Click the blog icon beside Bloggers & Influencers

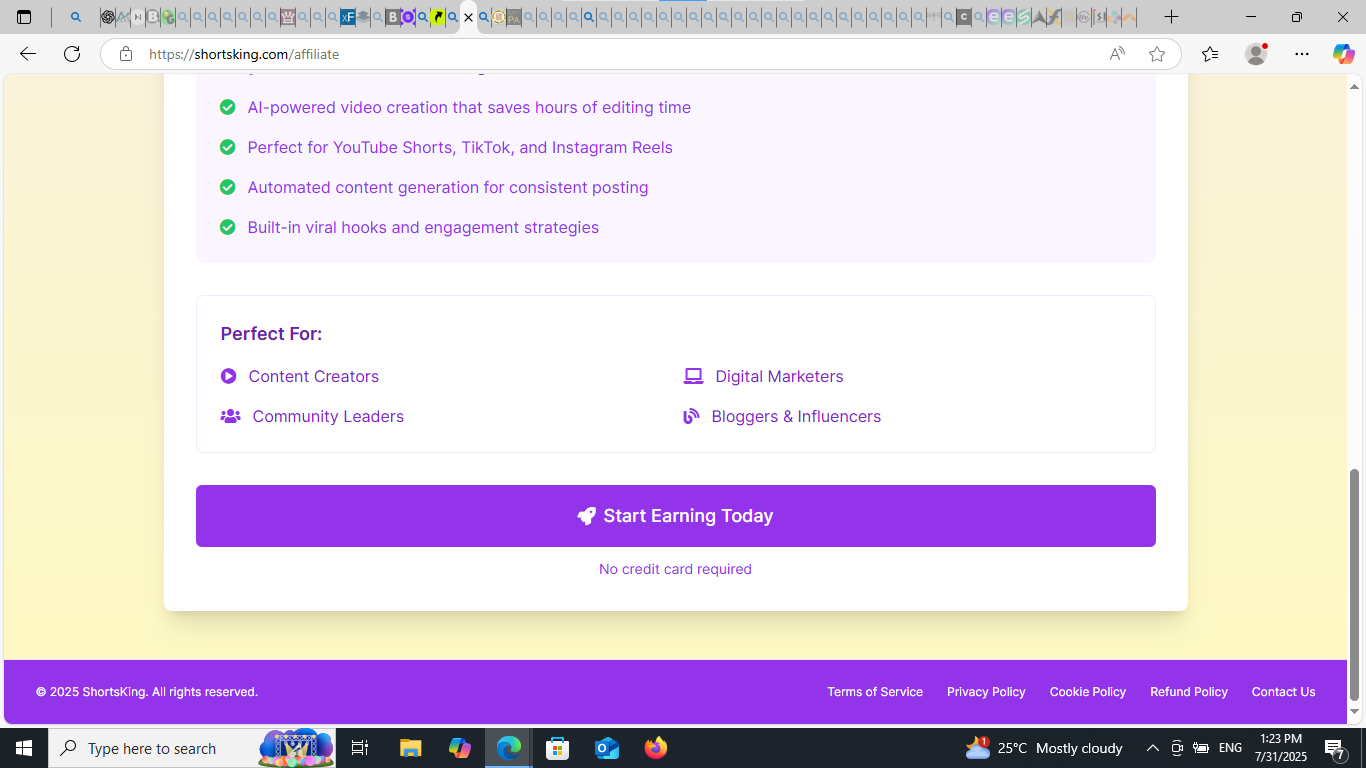691,416
